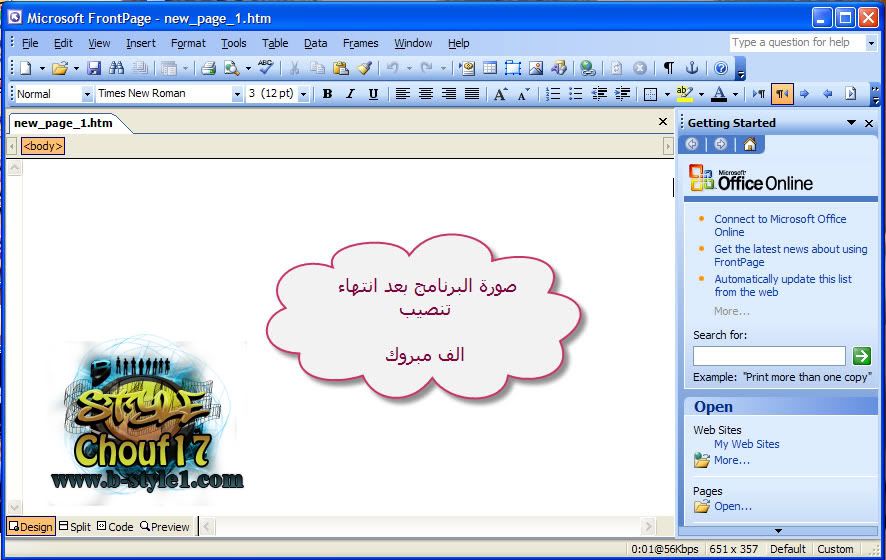The image size is (886, 560).
Task: Create a new page with the New icon
Action: [25, 68]
